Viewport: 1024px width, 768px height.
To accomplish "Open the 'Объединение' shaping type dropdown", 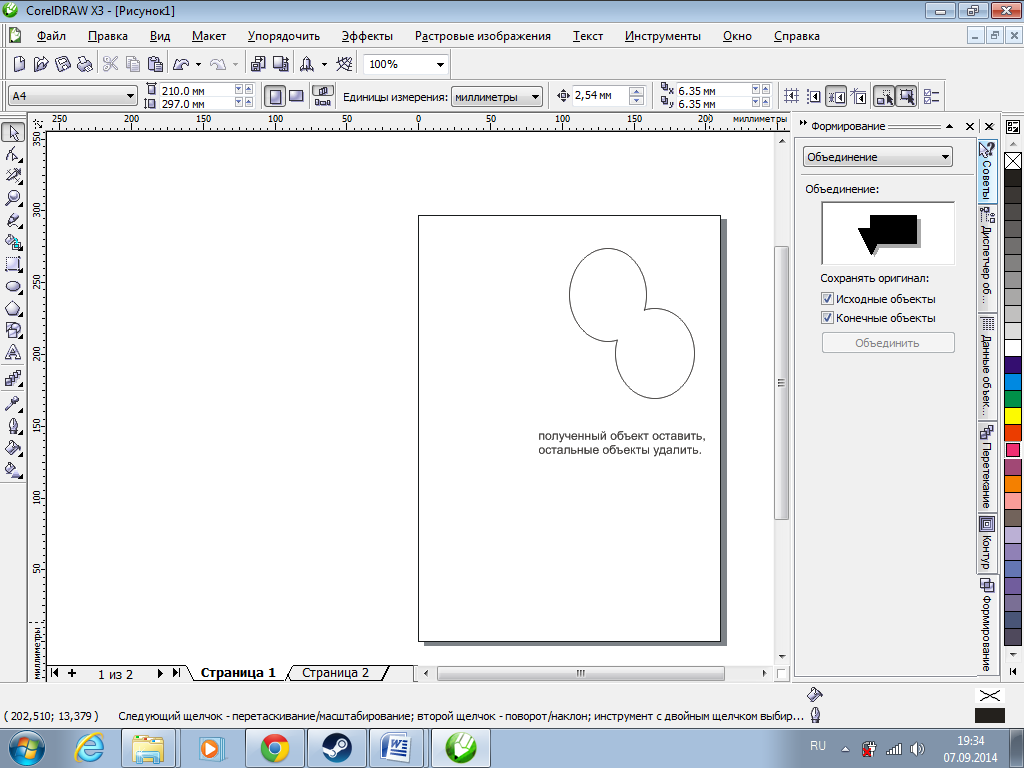I will [x=945, y=157].
